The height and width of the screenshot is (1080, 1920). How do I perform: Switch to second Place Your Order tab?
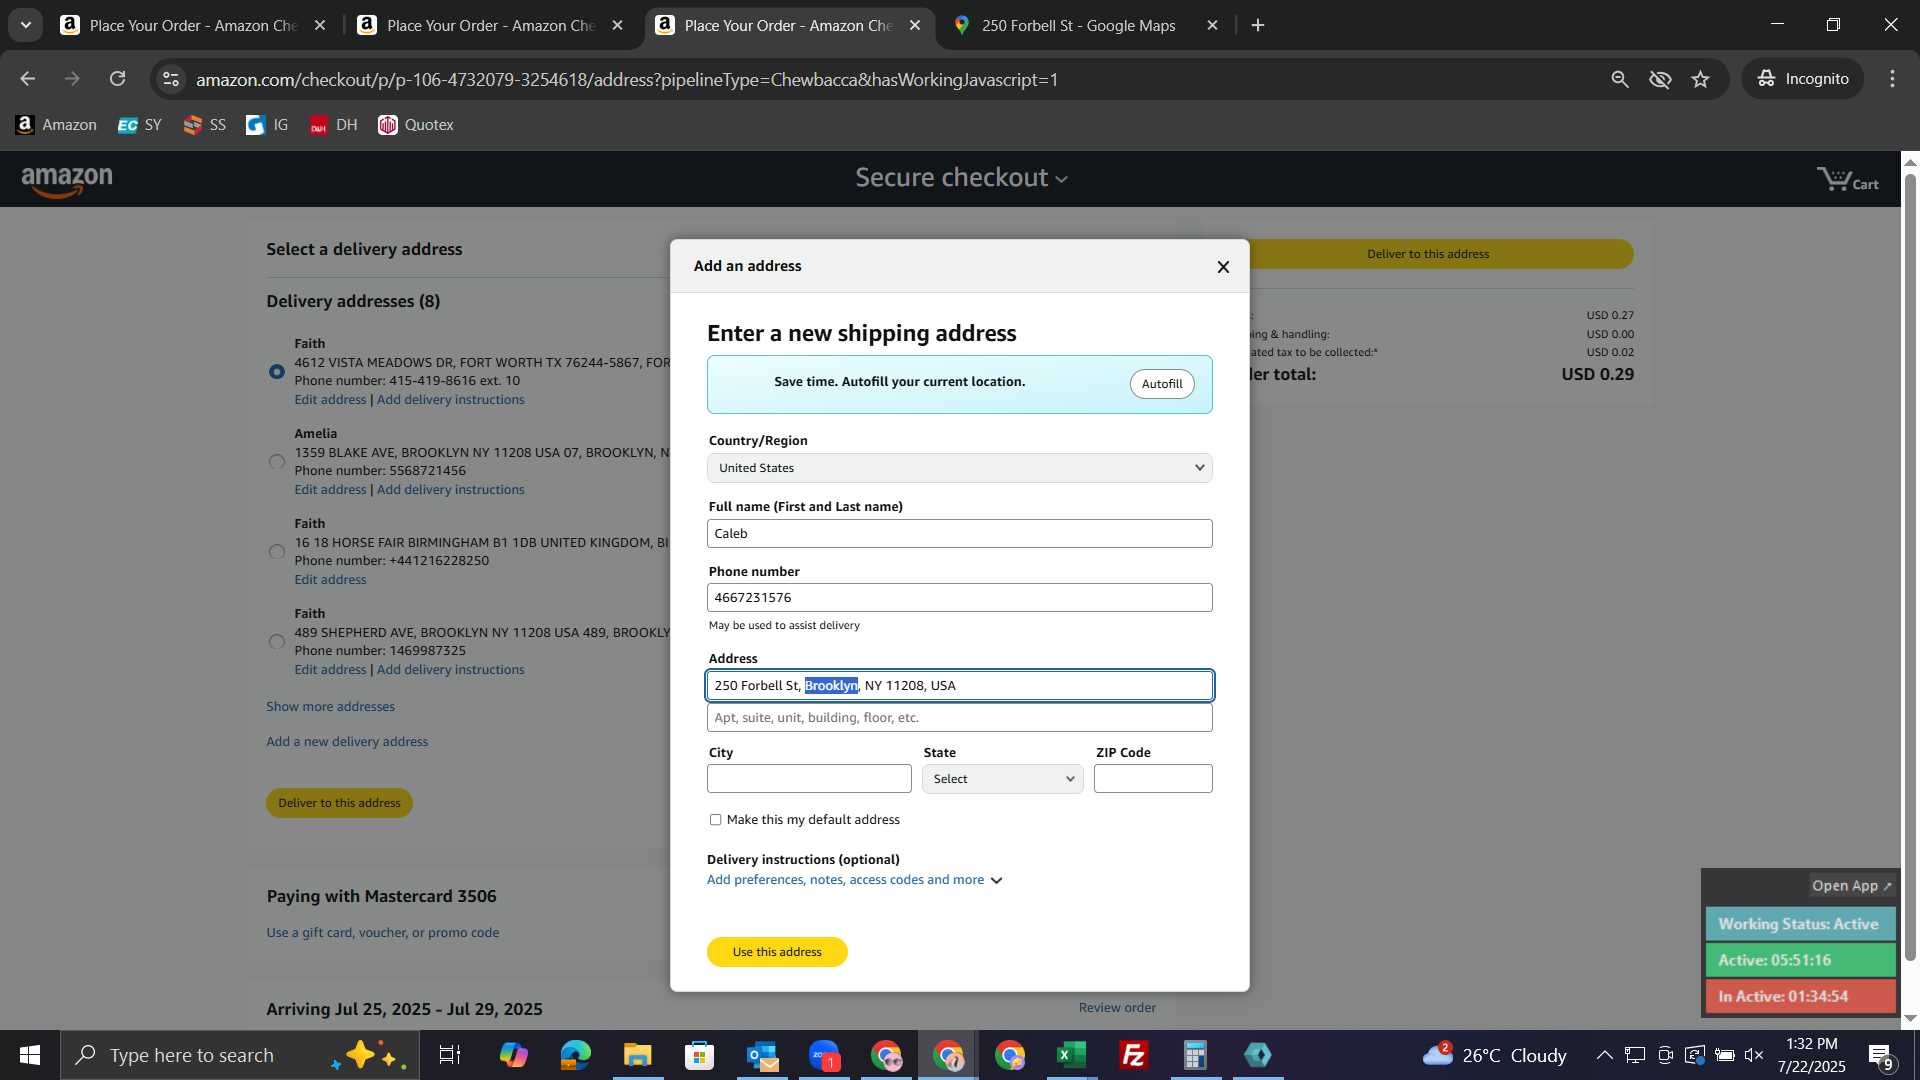[490, 25]
